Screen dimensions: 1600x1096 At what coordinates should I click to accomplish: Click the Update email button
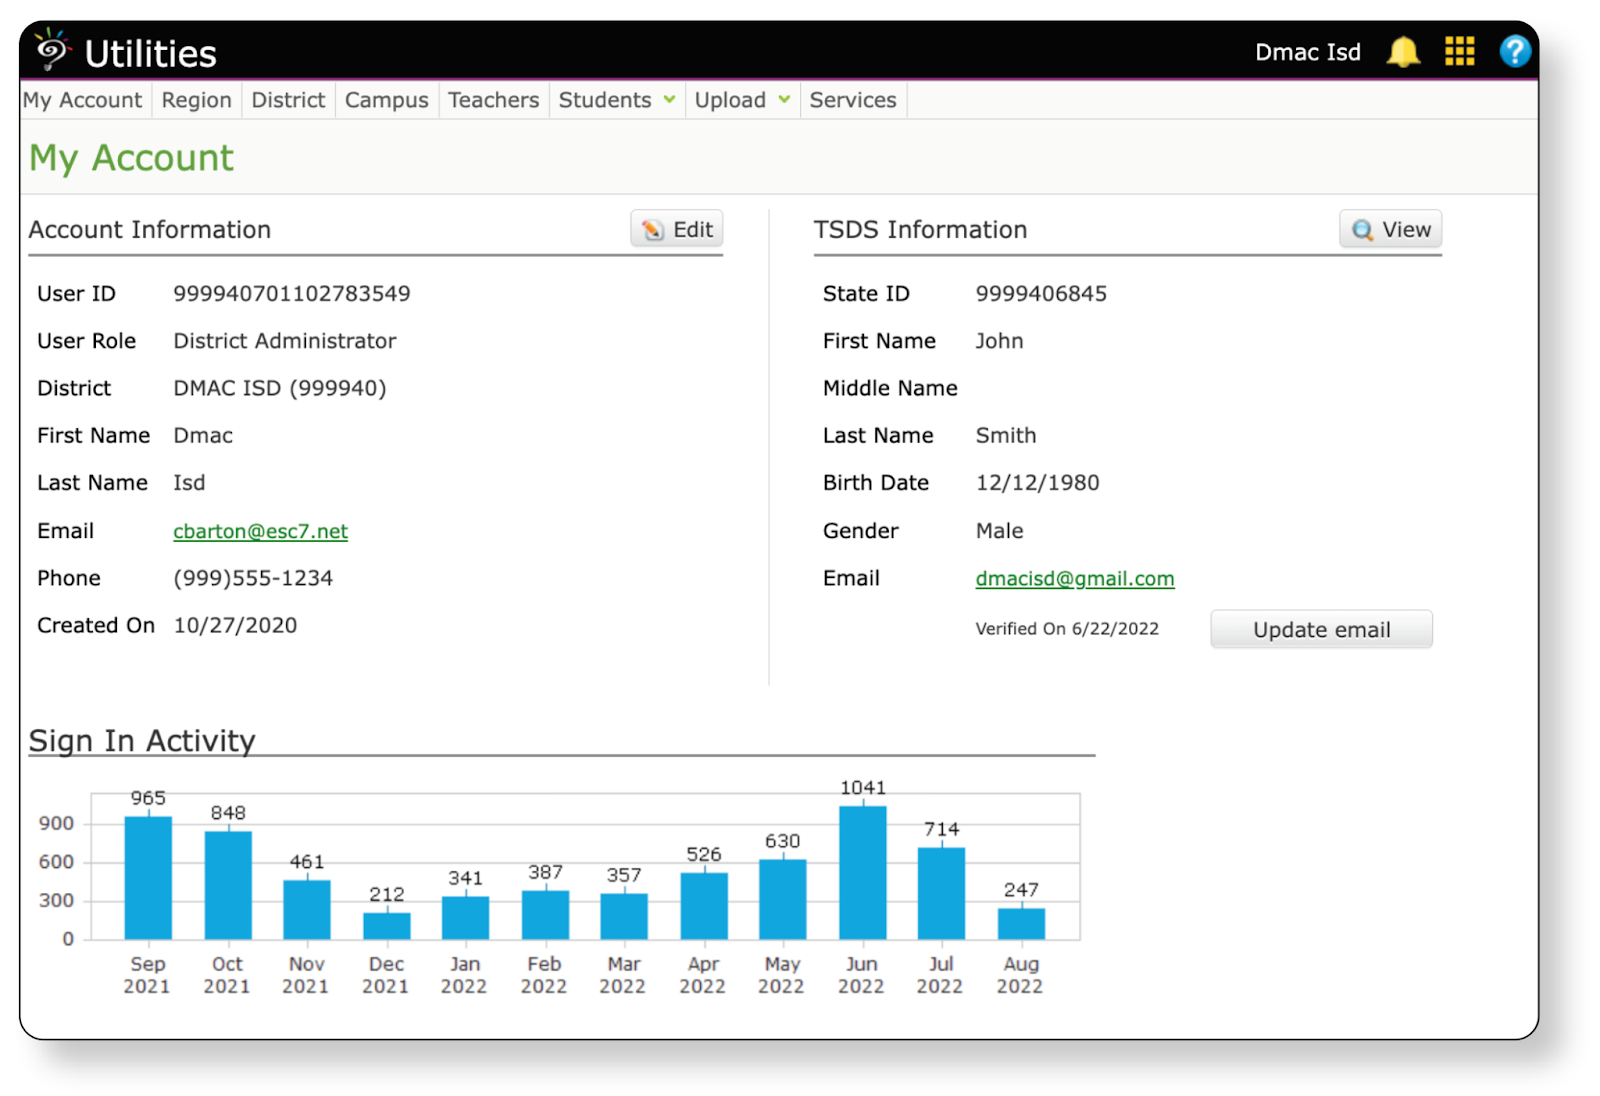1321,629
